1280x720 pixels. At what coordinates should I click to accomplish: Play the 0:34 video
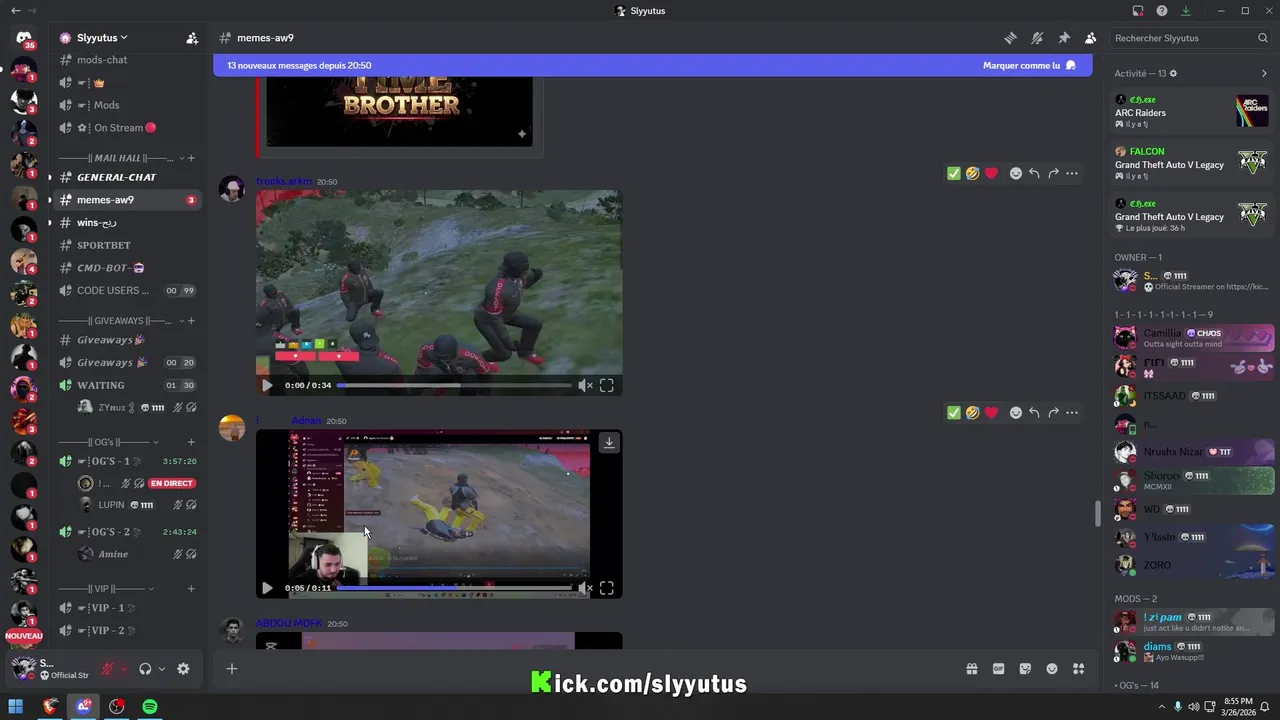tap(267, 385)
